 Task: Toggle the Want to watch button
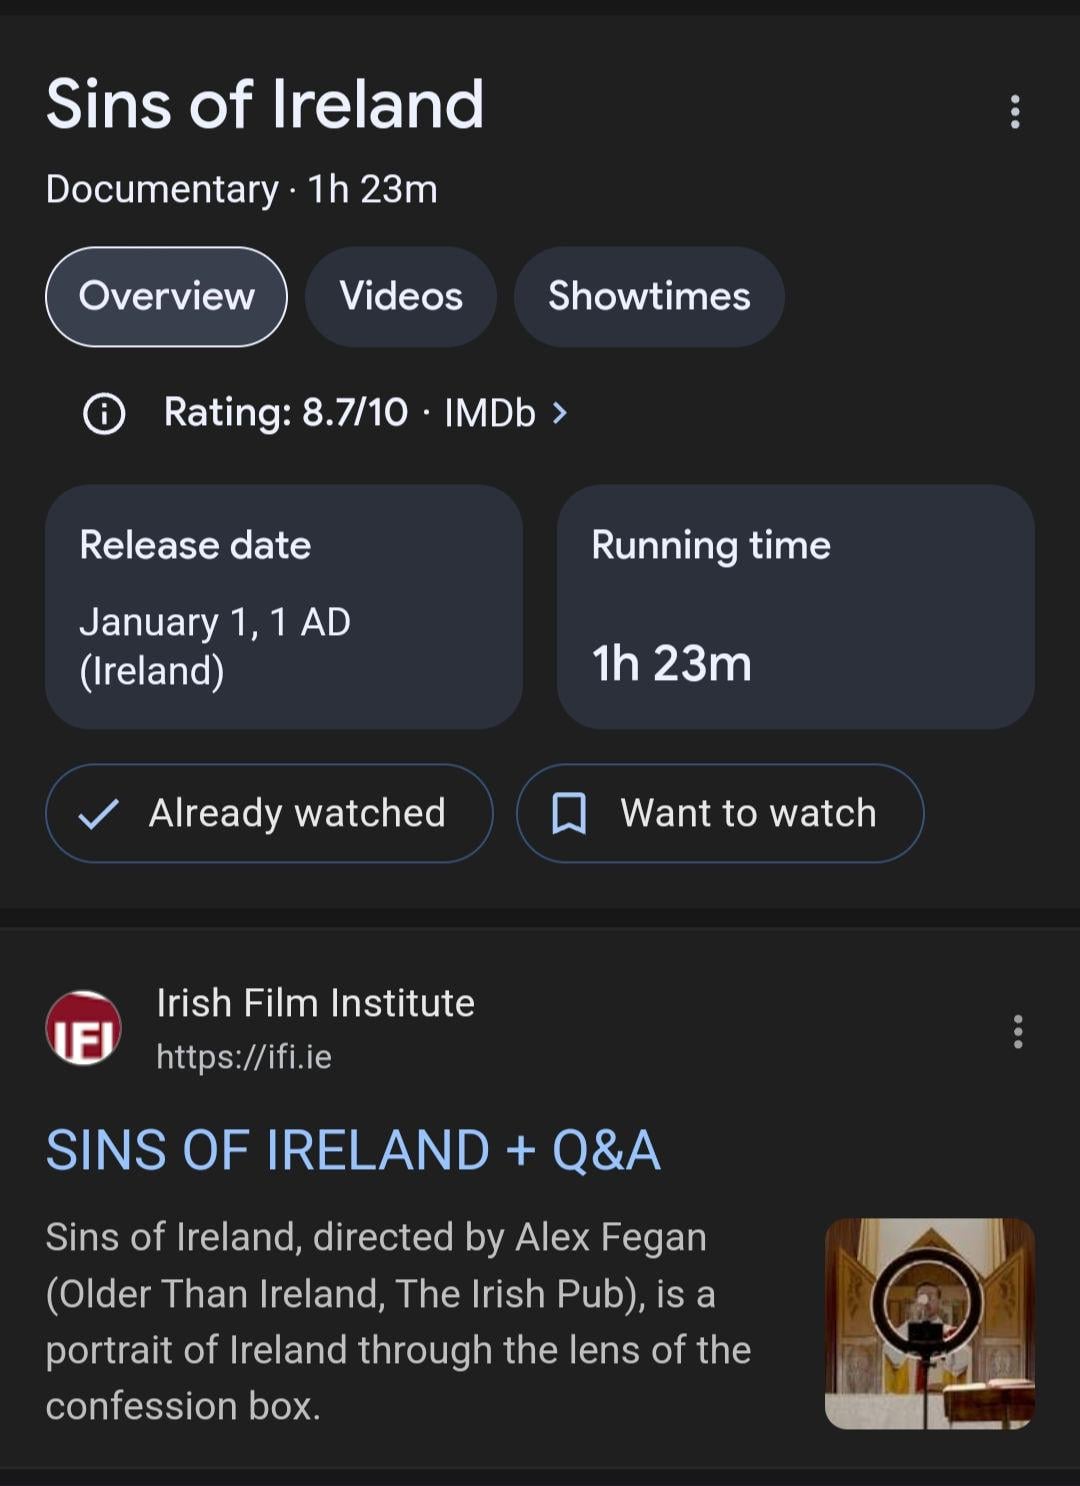pyautogui.click(x=720, y=813)
